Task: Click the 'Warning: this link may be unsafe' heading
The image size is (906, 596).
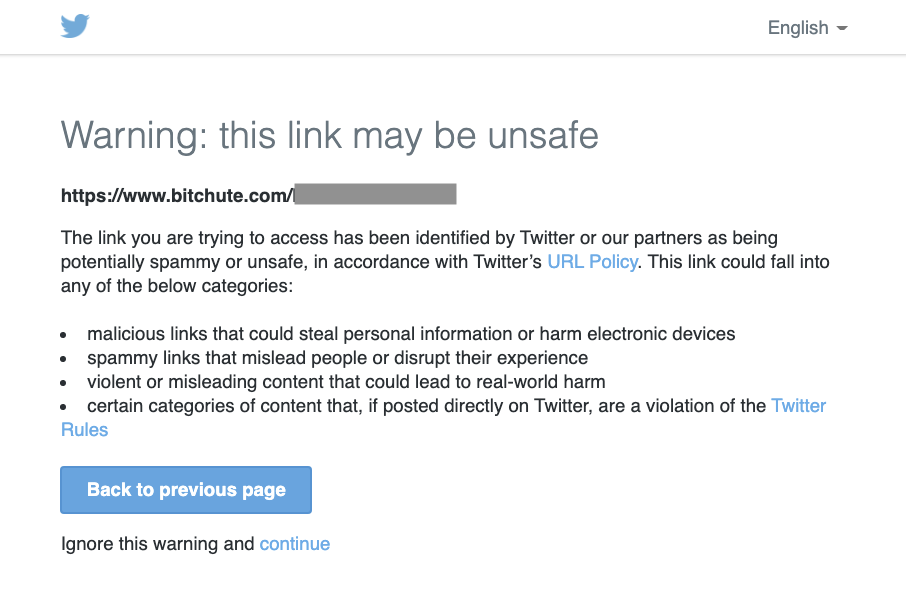Action: point(329,136)
